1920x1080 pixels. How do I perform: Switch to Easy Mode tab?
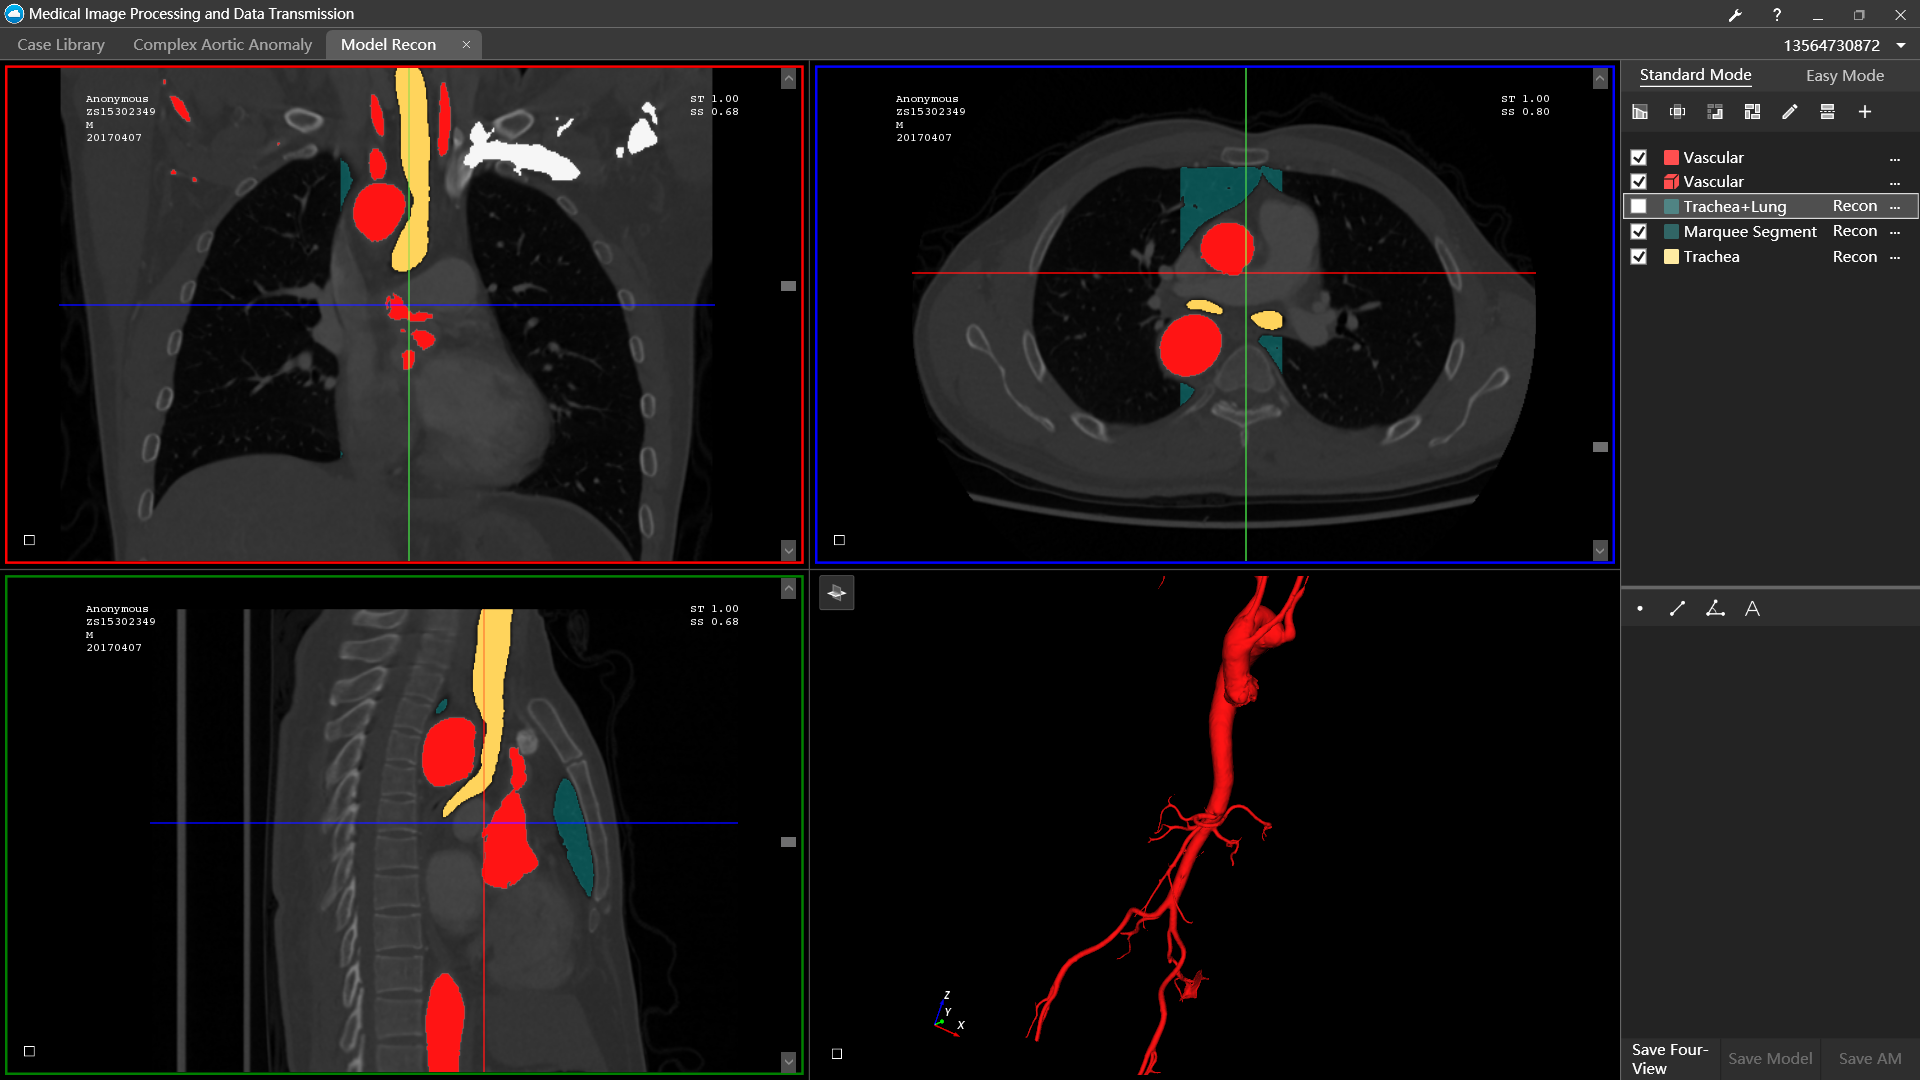point(1844,76)
